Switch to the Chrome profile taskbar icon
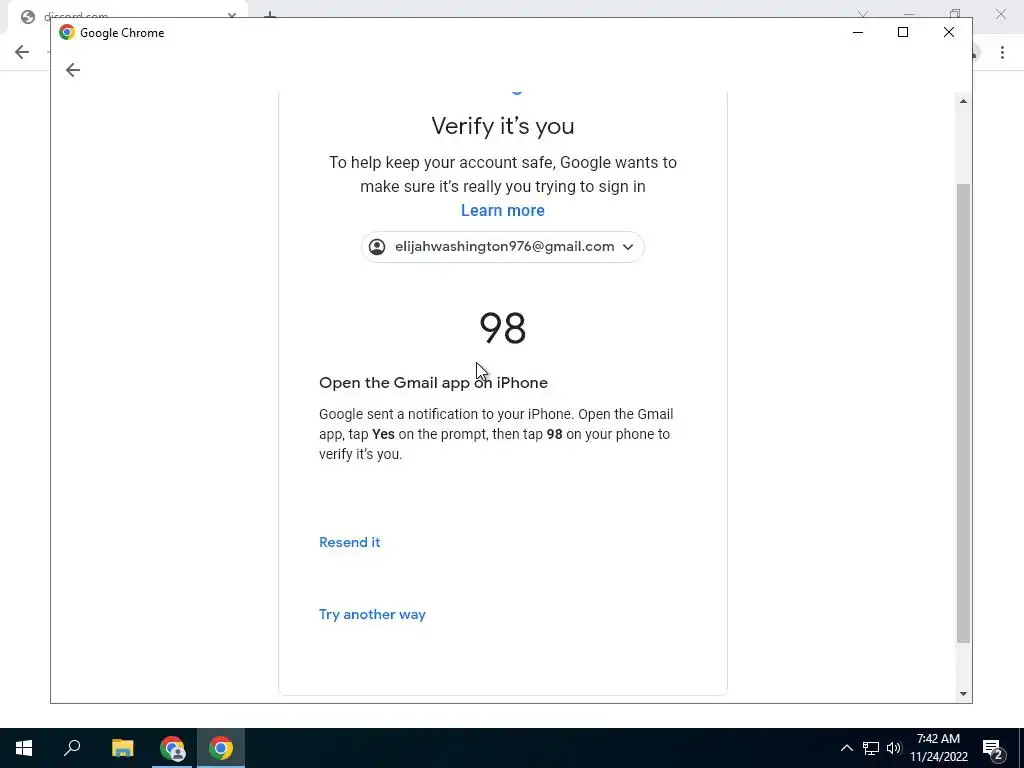 [x=172, y=748]
